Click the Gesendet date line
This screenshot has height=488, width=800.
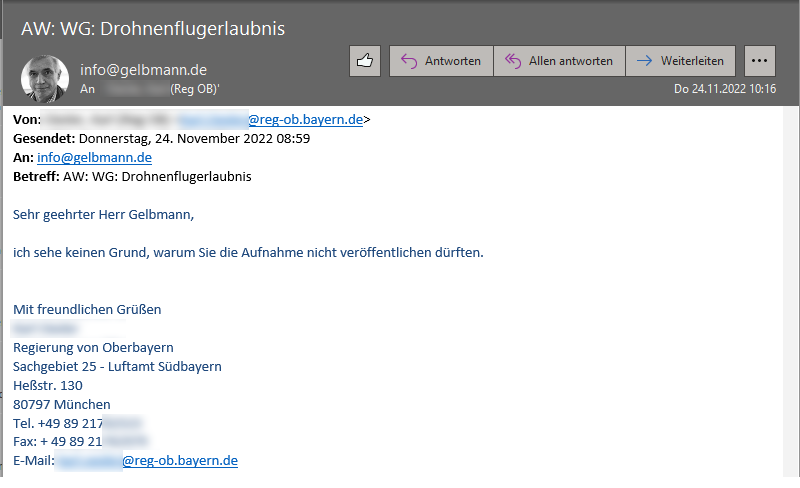[161, 138]
